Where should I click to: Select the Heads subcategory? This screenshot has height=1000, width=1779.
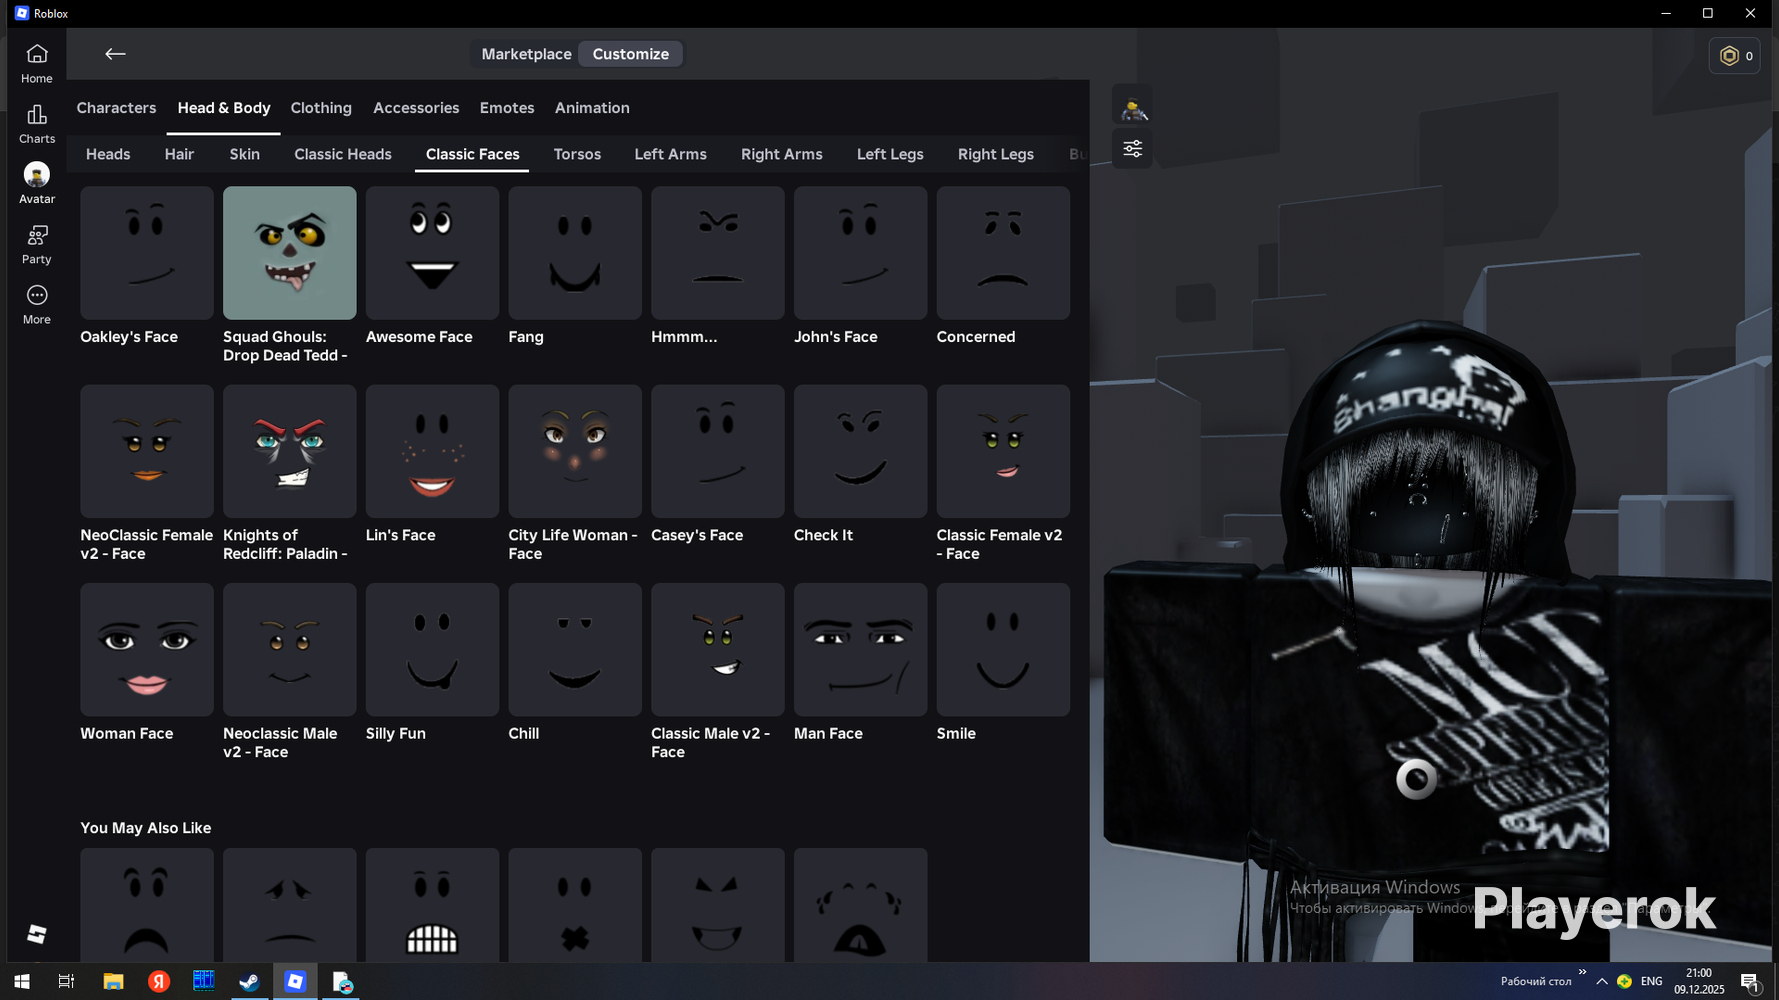(x=108, y=154)
